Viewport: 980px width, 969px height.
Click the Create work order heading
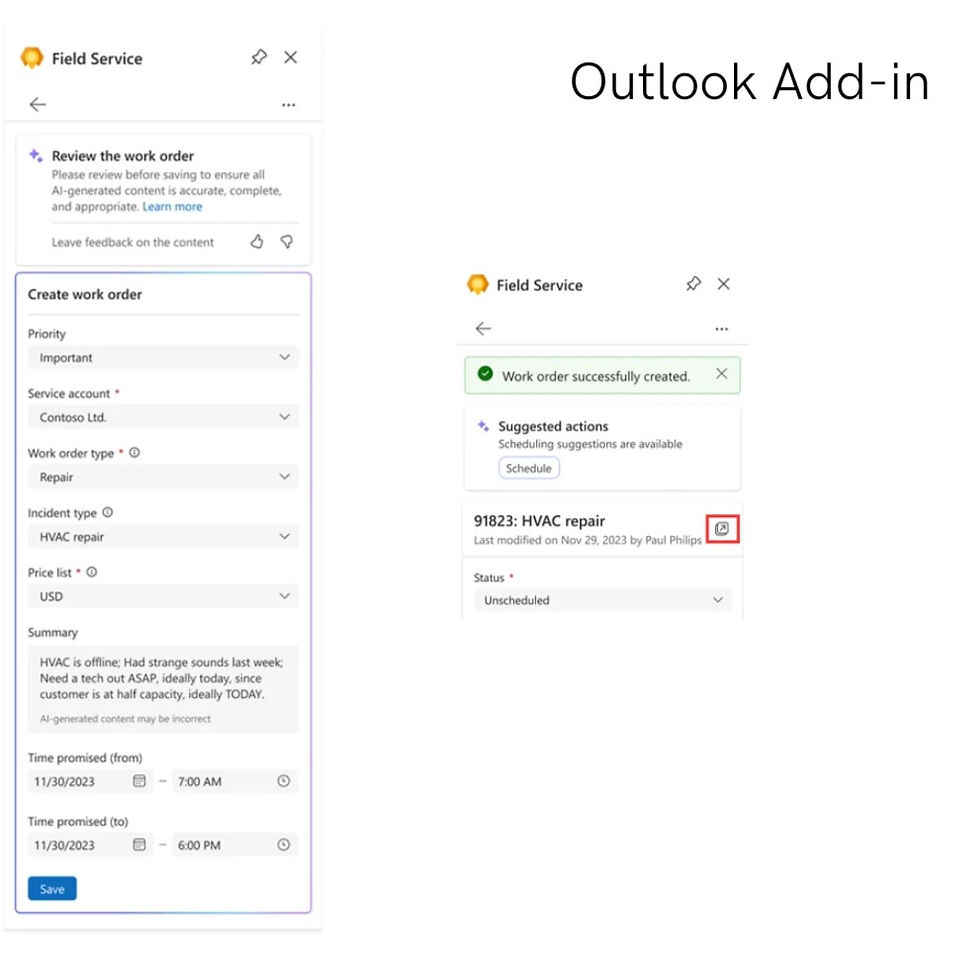85,294
